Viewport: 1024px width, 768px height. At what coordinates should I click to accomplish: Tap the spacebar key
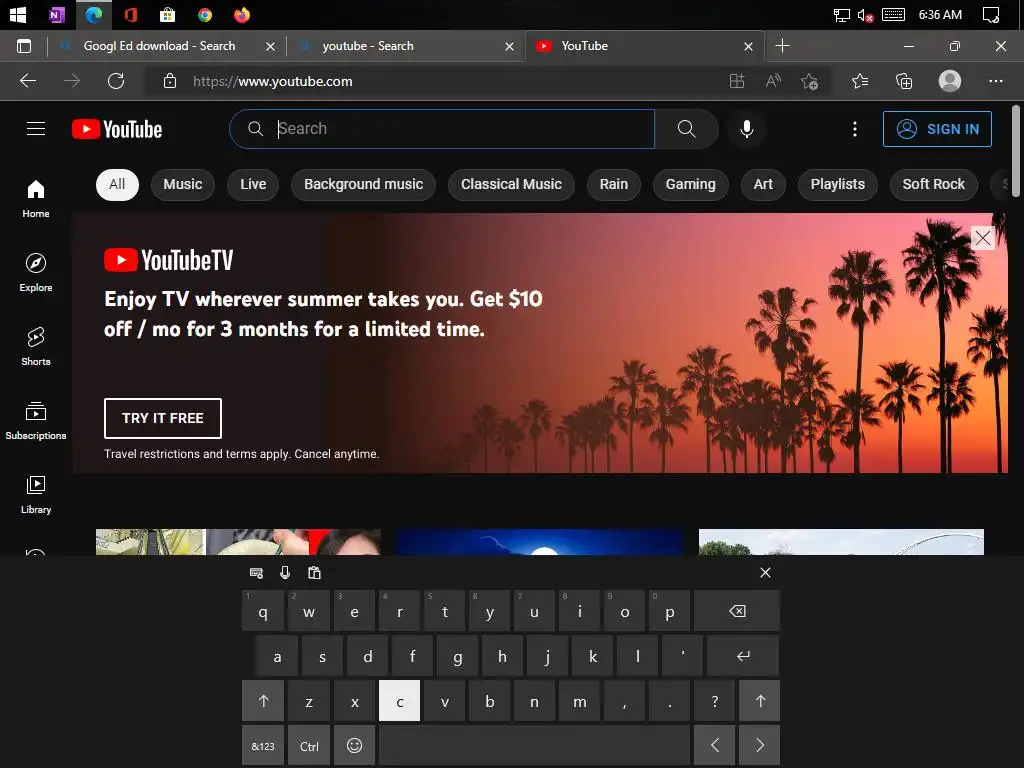534,745
